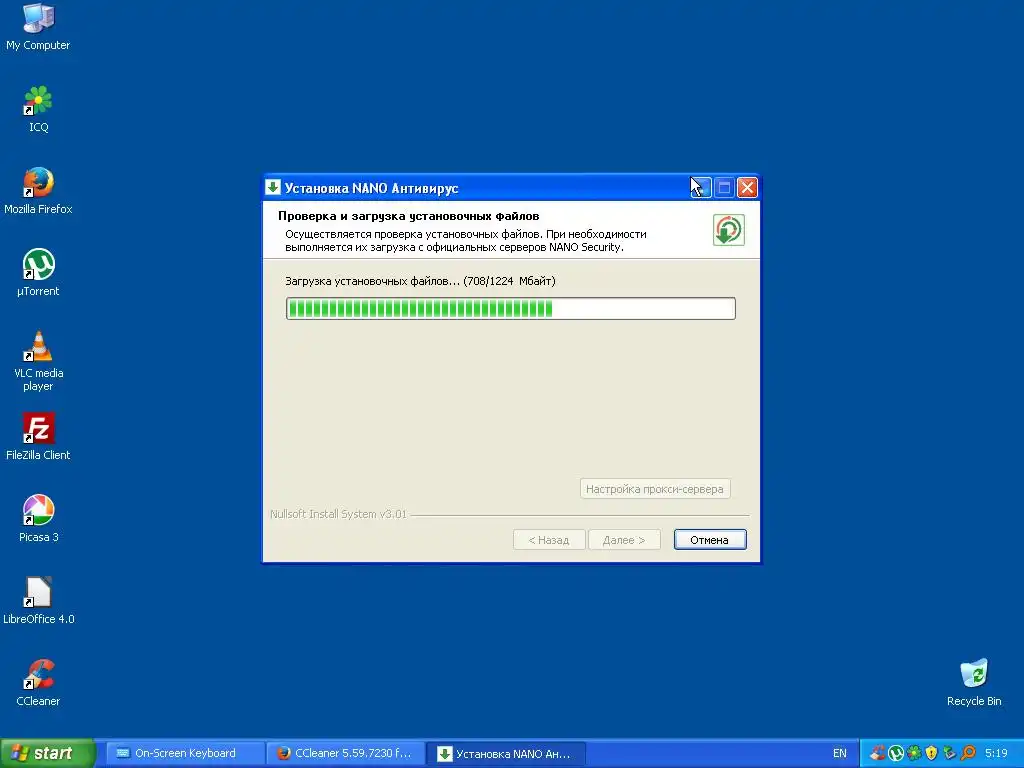Click the NANO installer header logo icon
The width and height of the screenshot is (1024, 768).
click(x=728, y=230)
